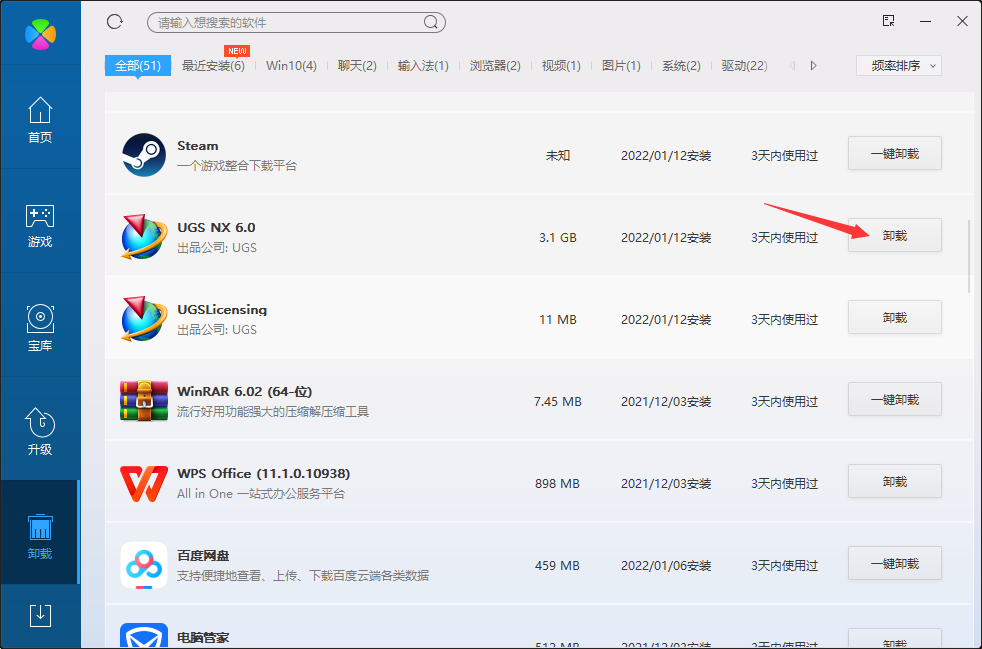Click the 未知 size value for Steam
982x649 pixels.
(558, 155)
